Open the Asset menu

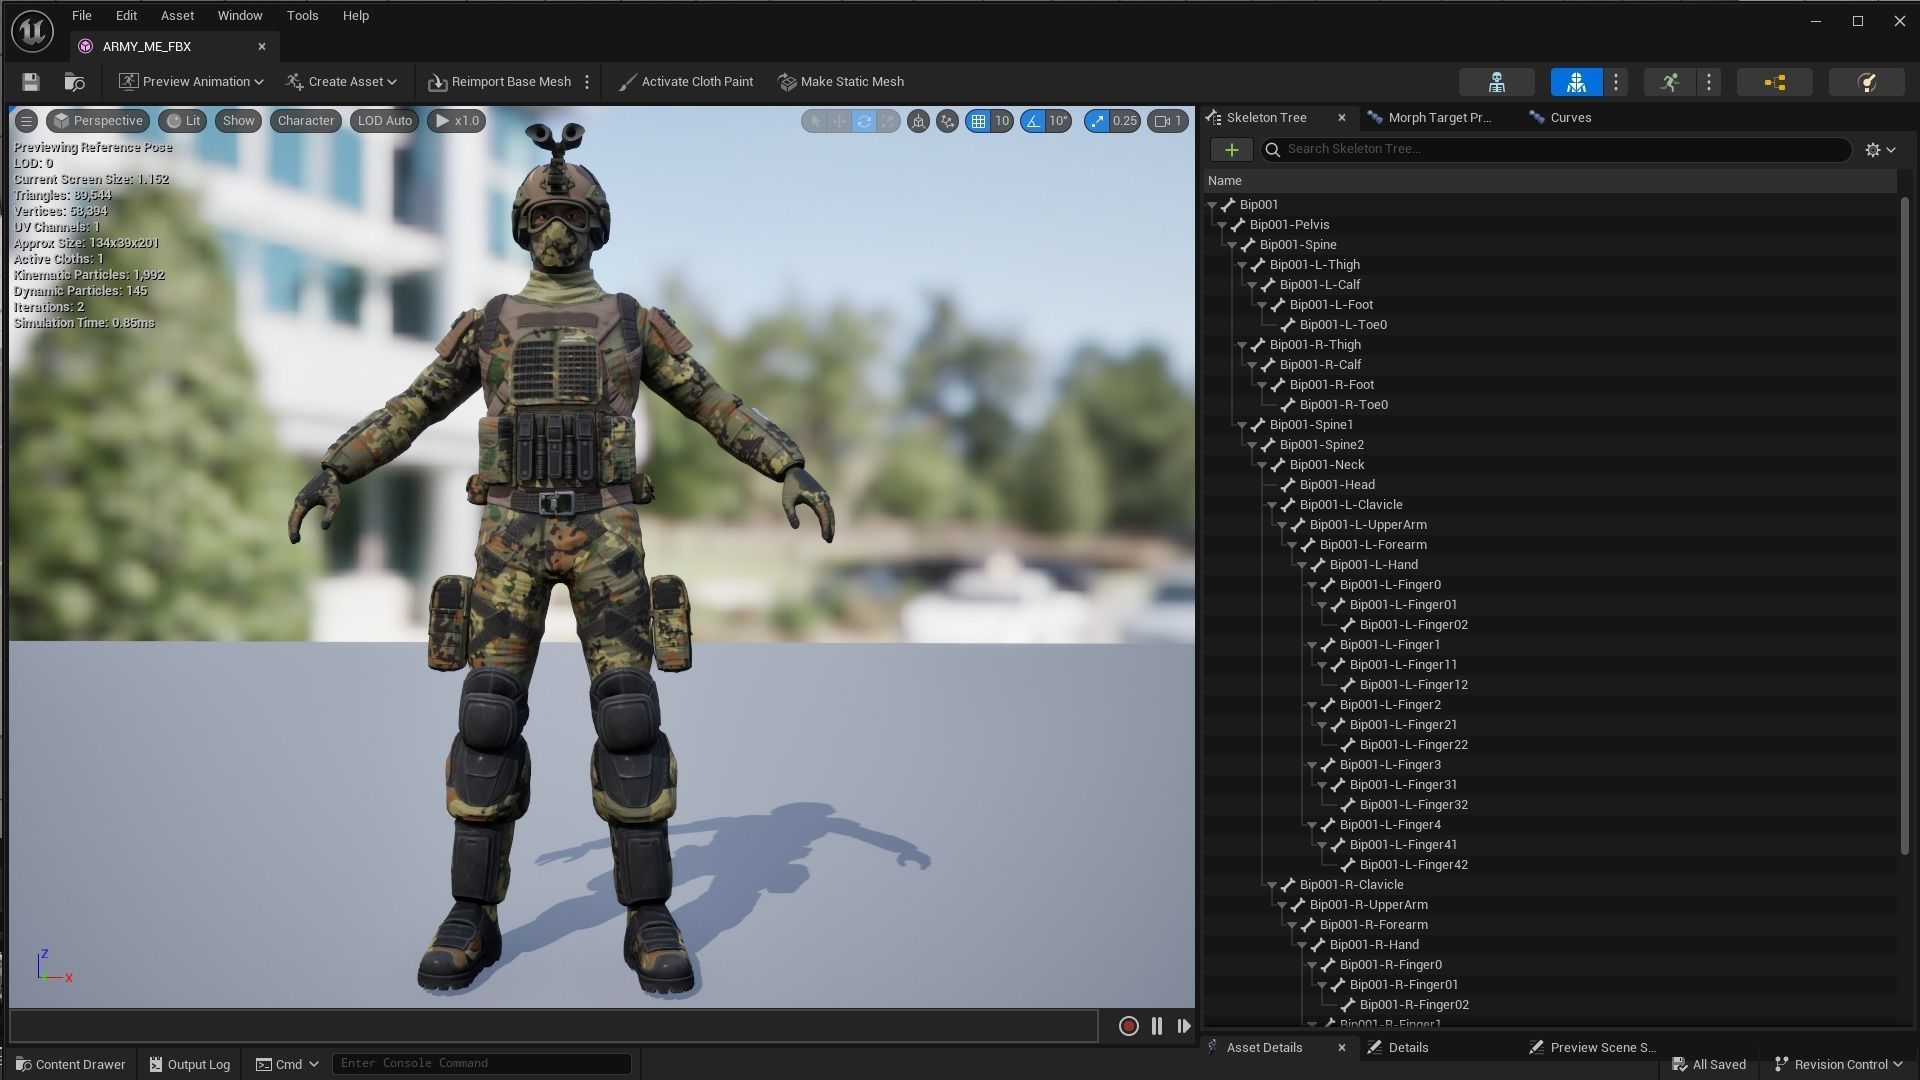(x=177, y=16)
